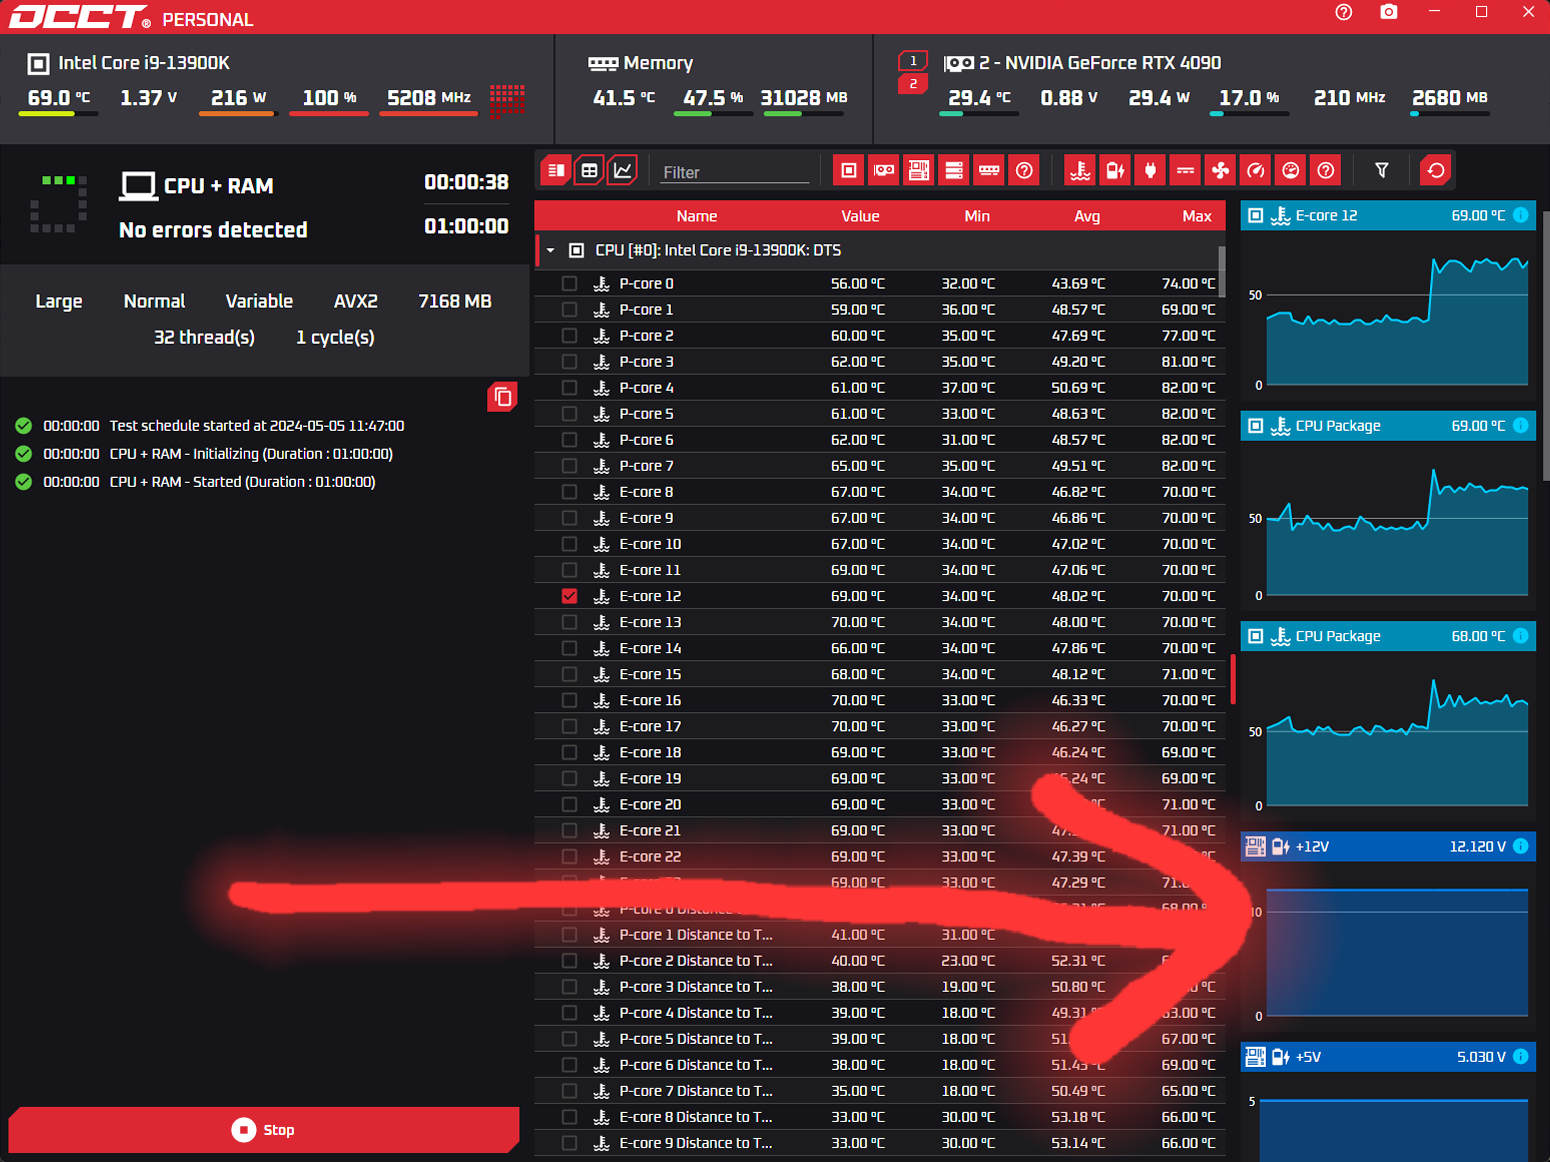Toggle the memory sensor filter icon
The width and height of the screenshot is (1550, 1162).
click(x=989, y=170)
